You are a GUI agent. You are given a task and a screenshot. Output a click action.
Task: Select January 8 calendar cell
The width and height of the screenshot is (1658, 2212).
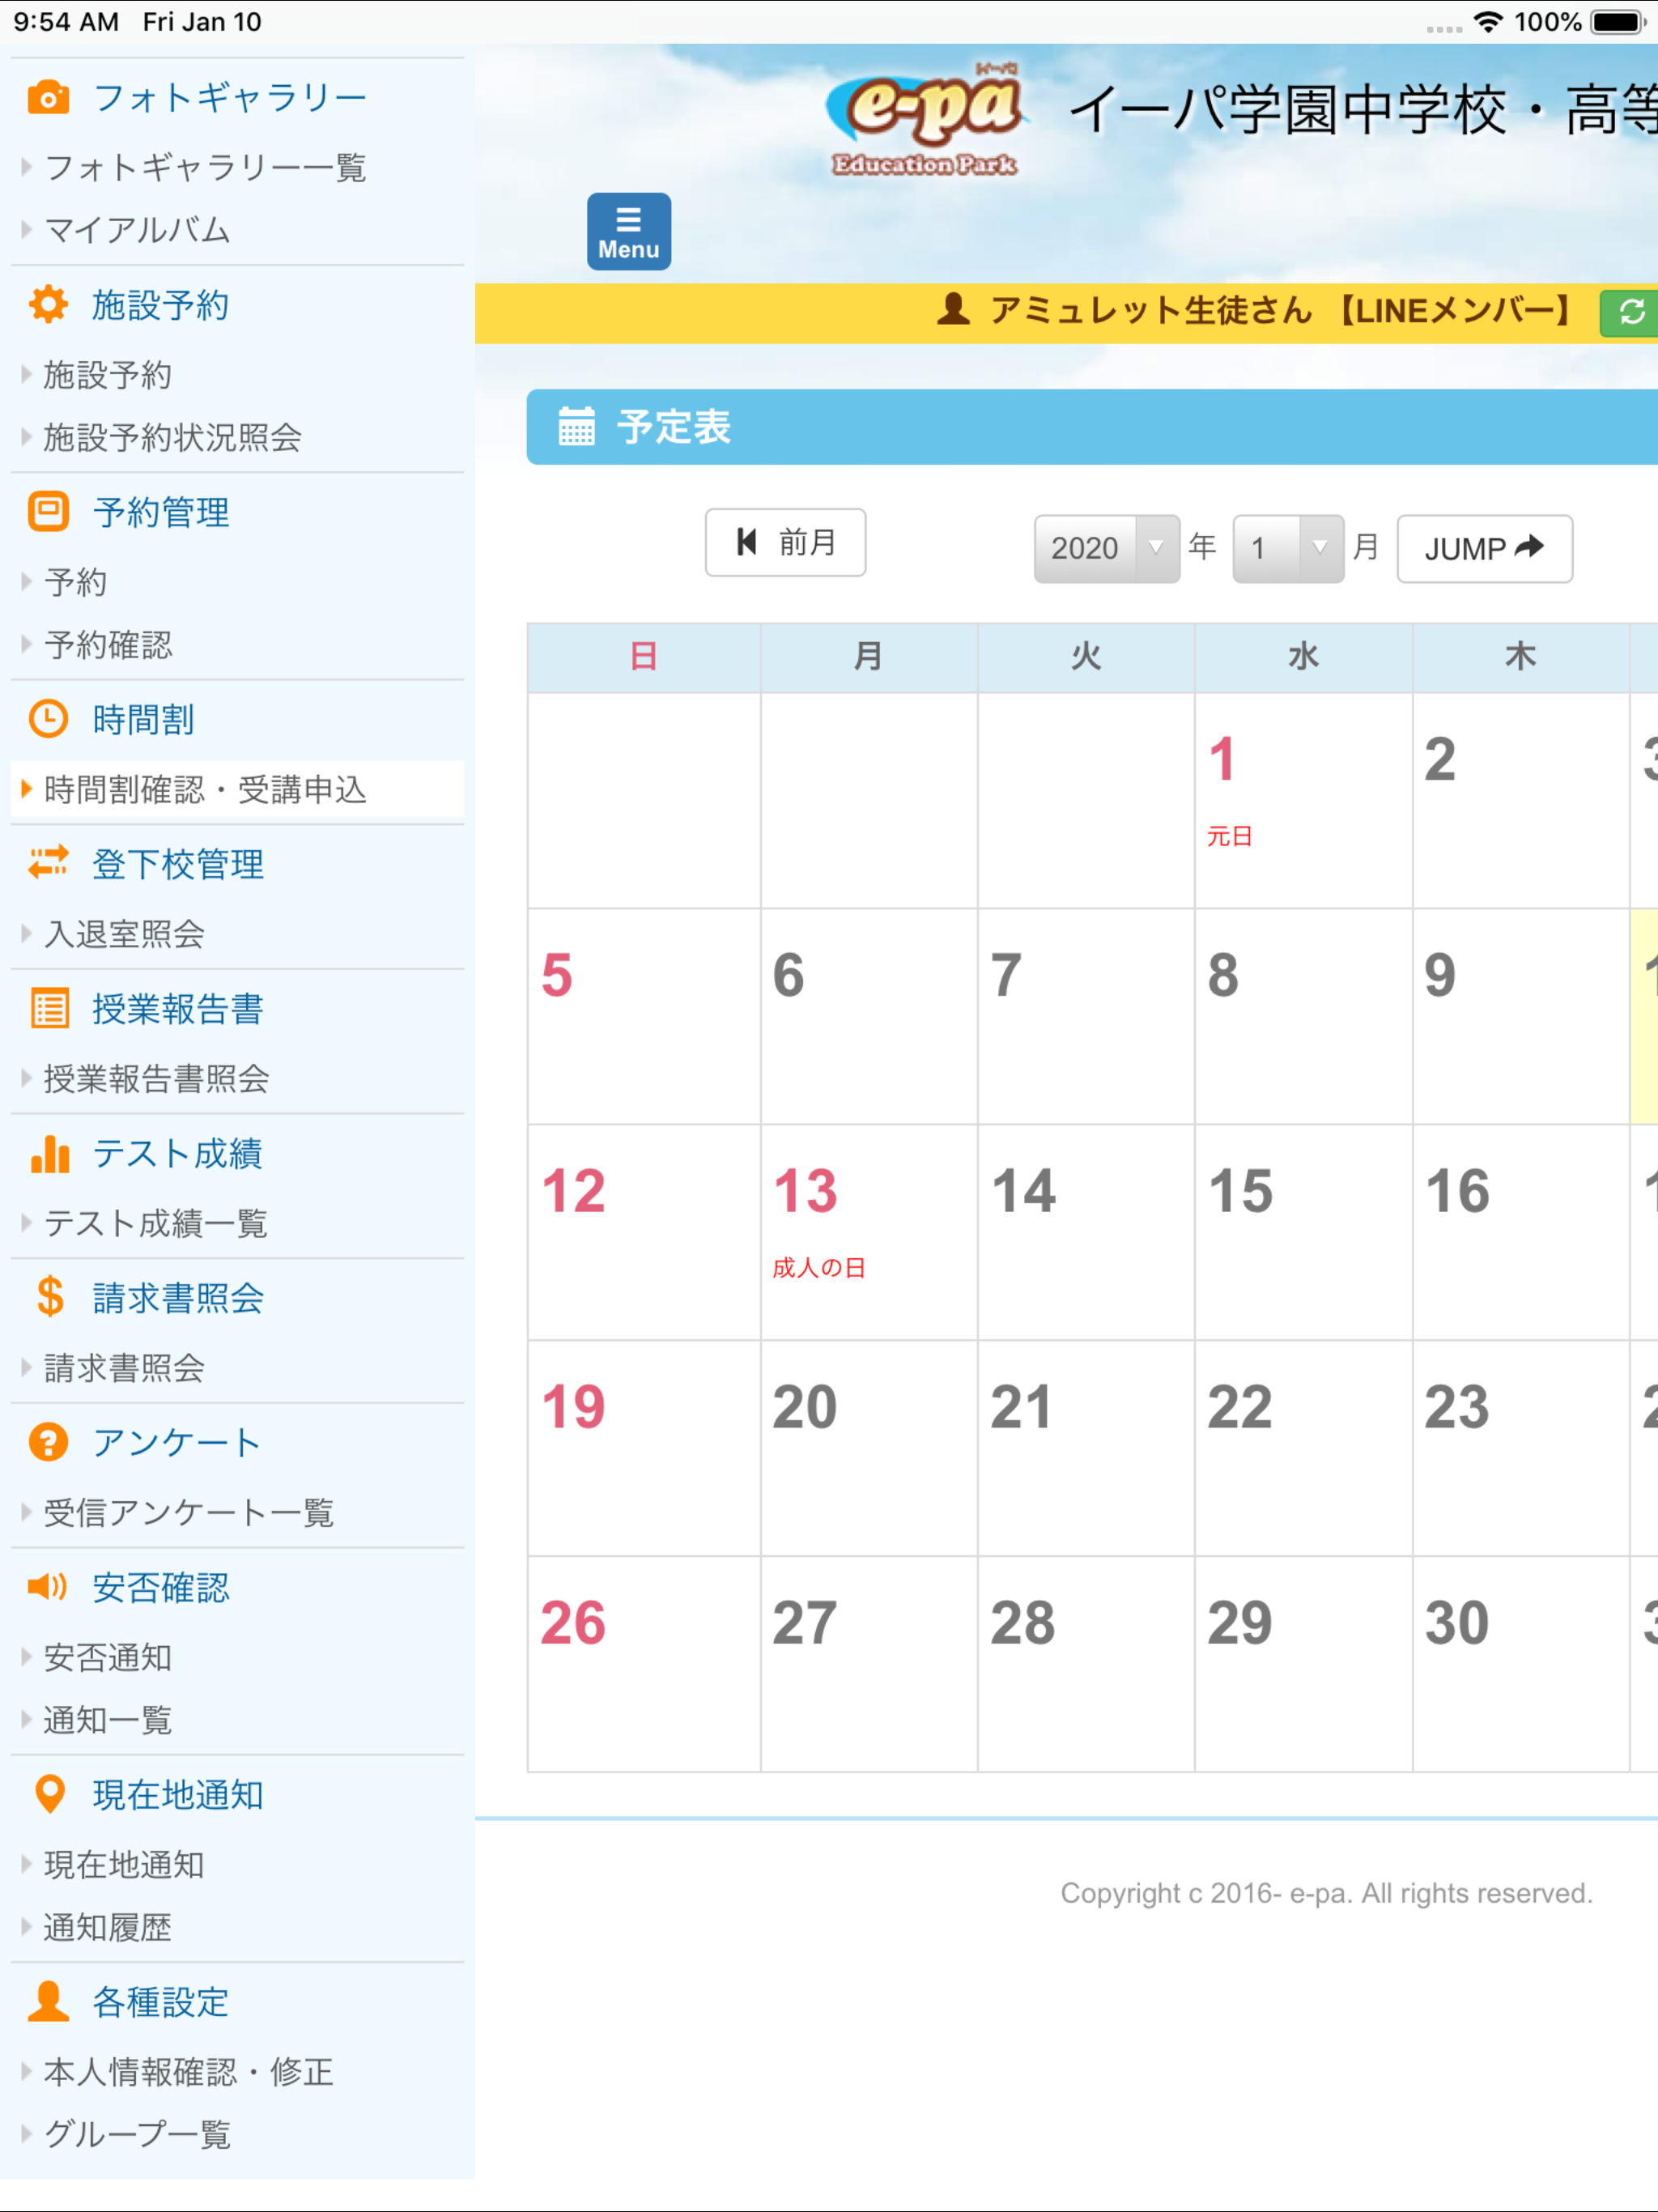(x=1303, y=1016)
